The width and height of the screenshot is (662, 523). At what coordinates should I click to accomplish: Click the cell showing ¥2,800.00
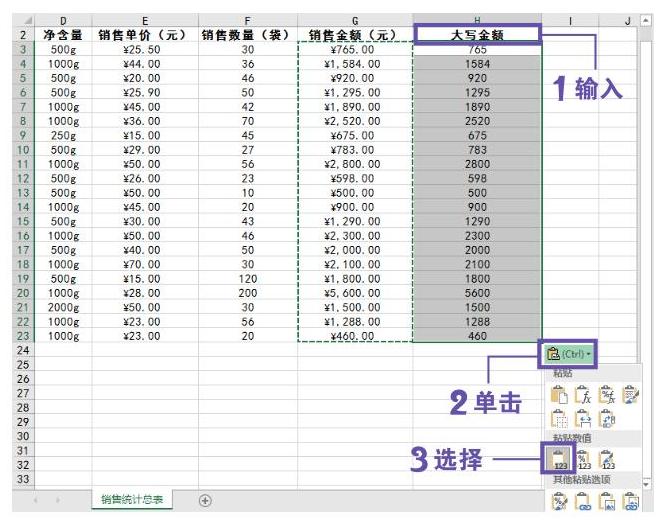355,164
